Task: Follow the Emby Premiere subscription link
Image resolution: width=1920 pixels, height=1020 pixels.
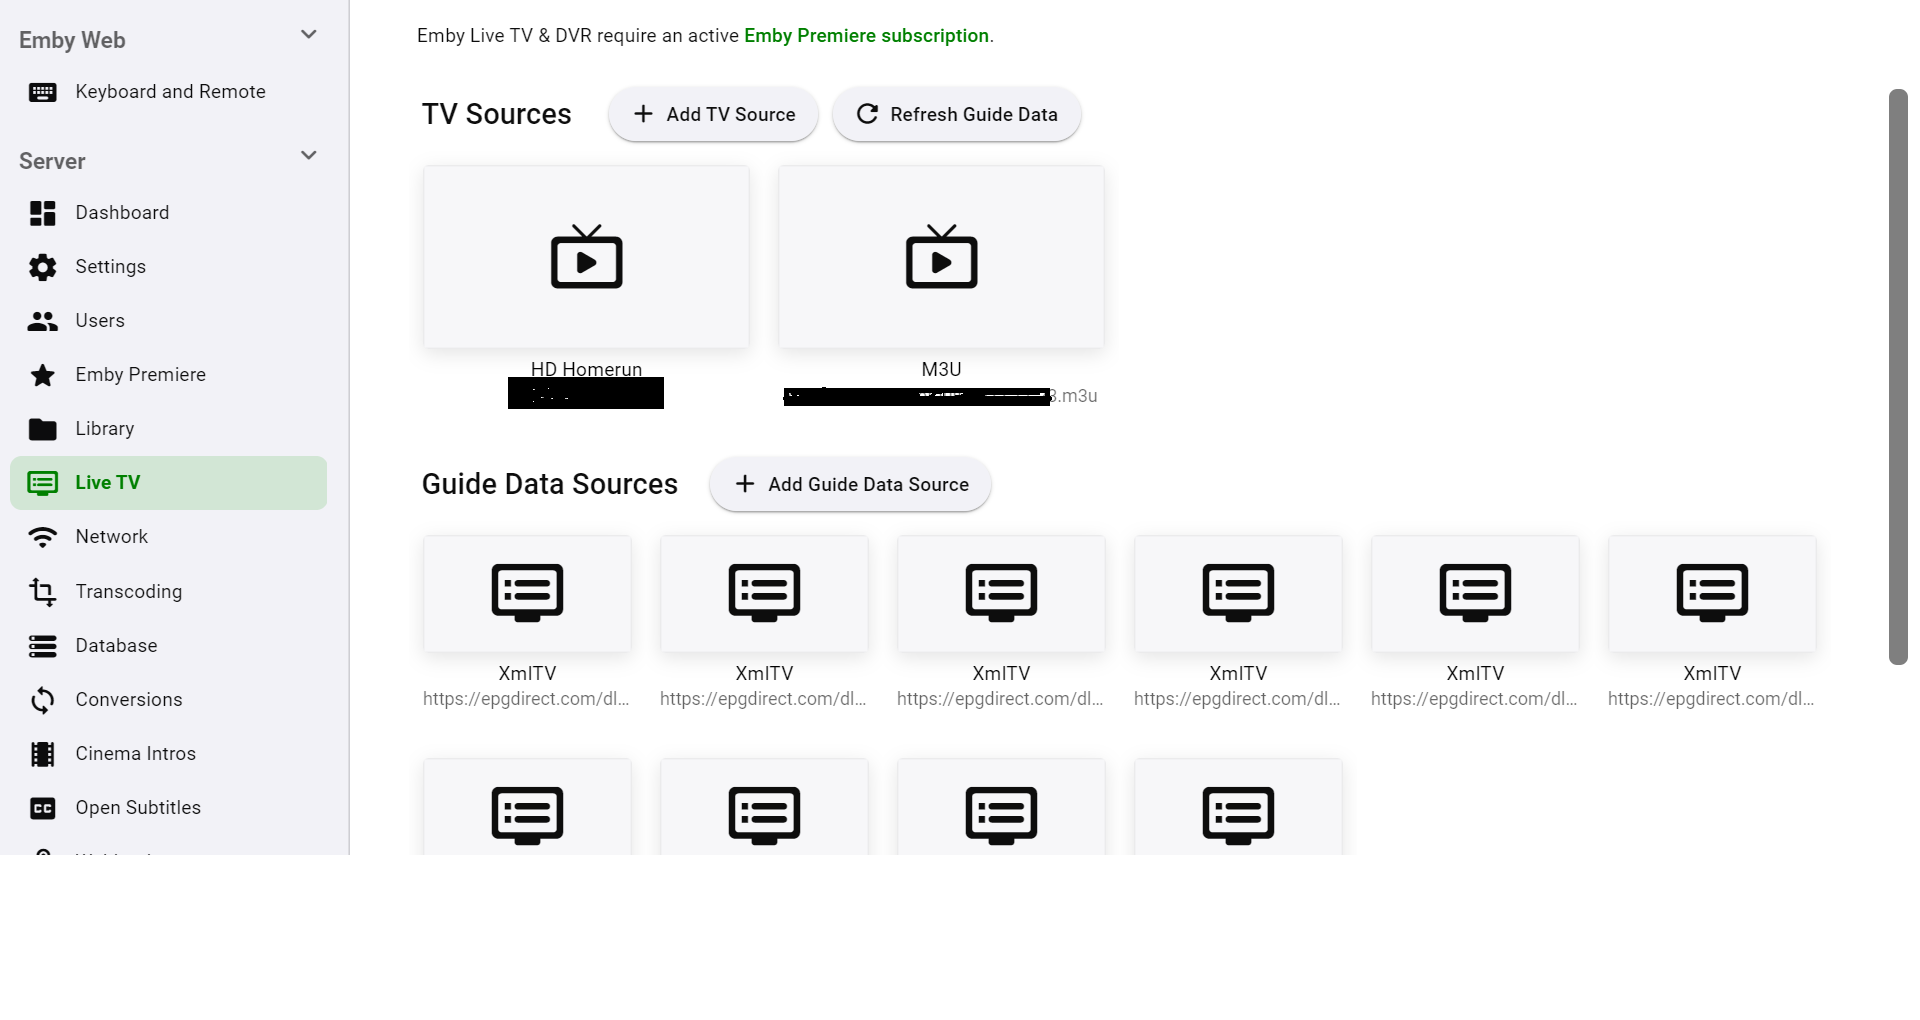Action: pos(866,36)
